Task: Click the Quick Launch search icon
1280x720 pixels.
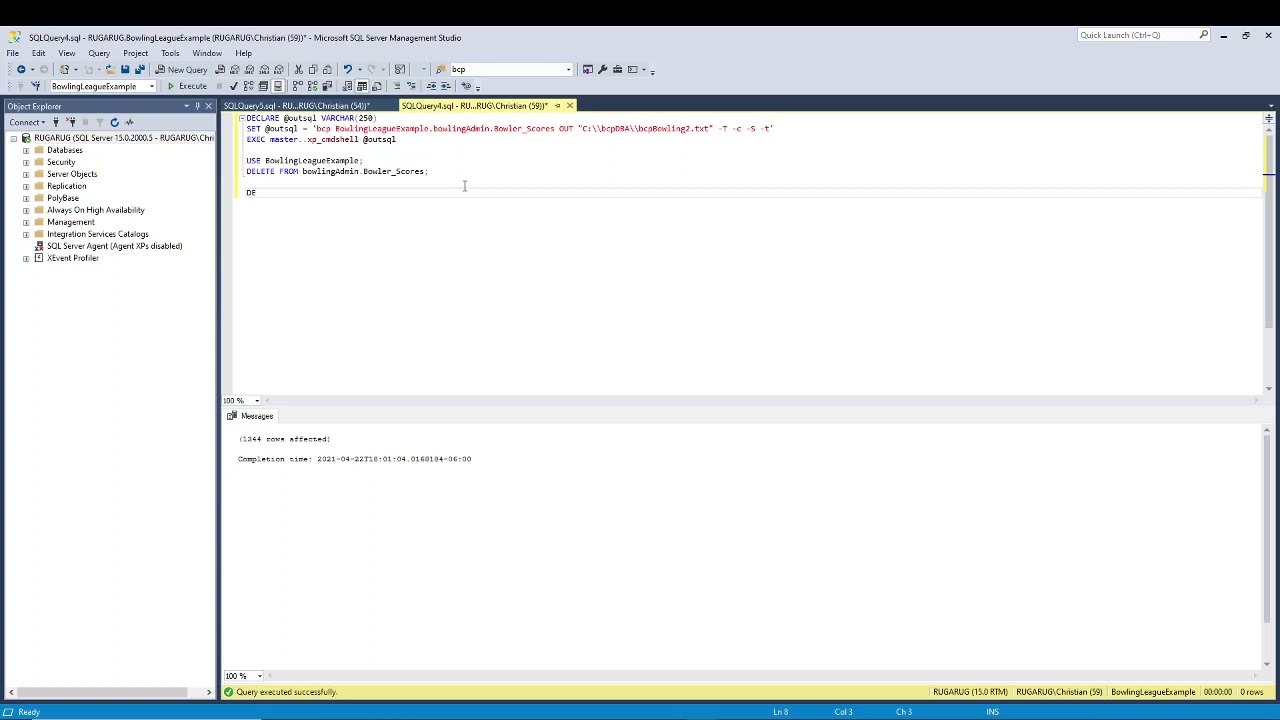Action: pyautogui.click(x=1203, y=35)
